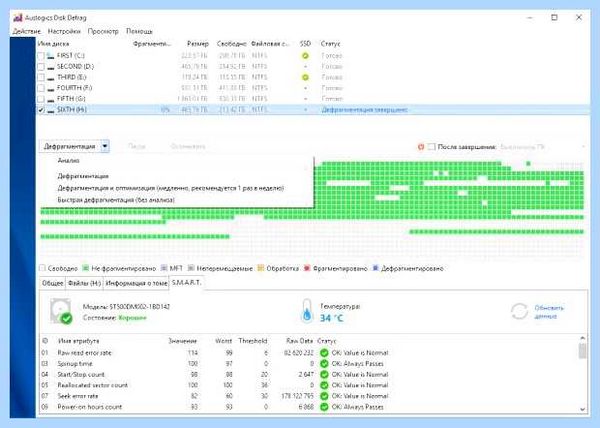
Task: Click the SECOND (D:) drive icon
Action: [51, 67]
